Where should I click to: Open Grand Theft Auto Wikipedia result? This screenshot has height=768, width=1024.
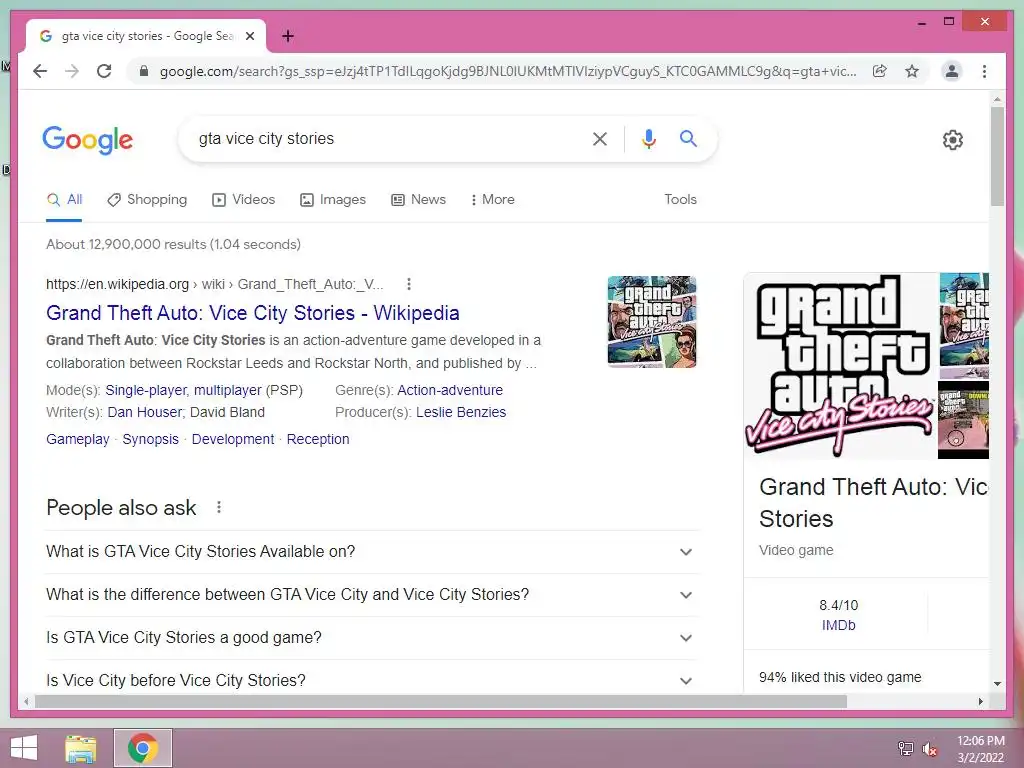click(x=253, y=313)
